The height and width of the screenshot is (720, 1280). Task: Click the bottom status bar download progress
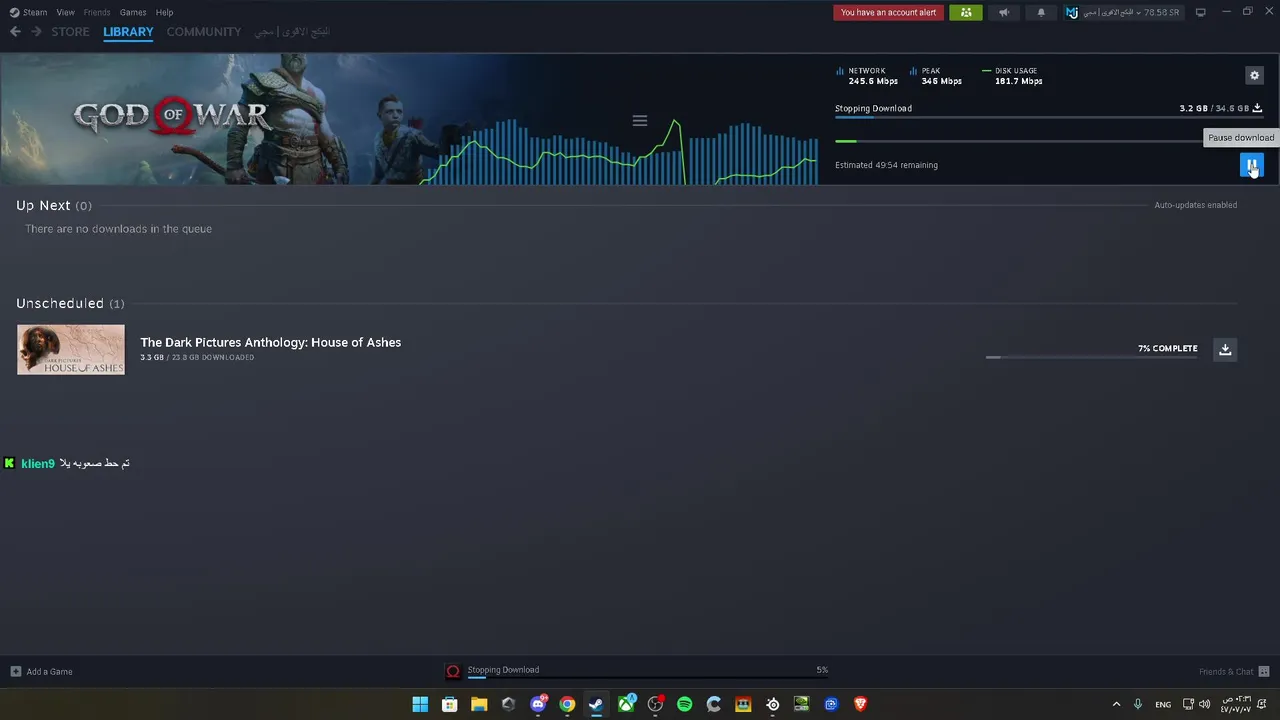tap(647, 677)
